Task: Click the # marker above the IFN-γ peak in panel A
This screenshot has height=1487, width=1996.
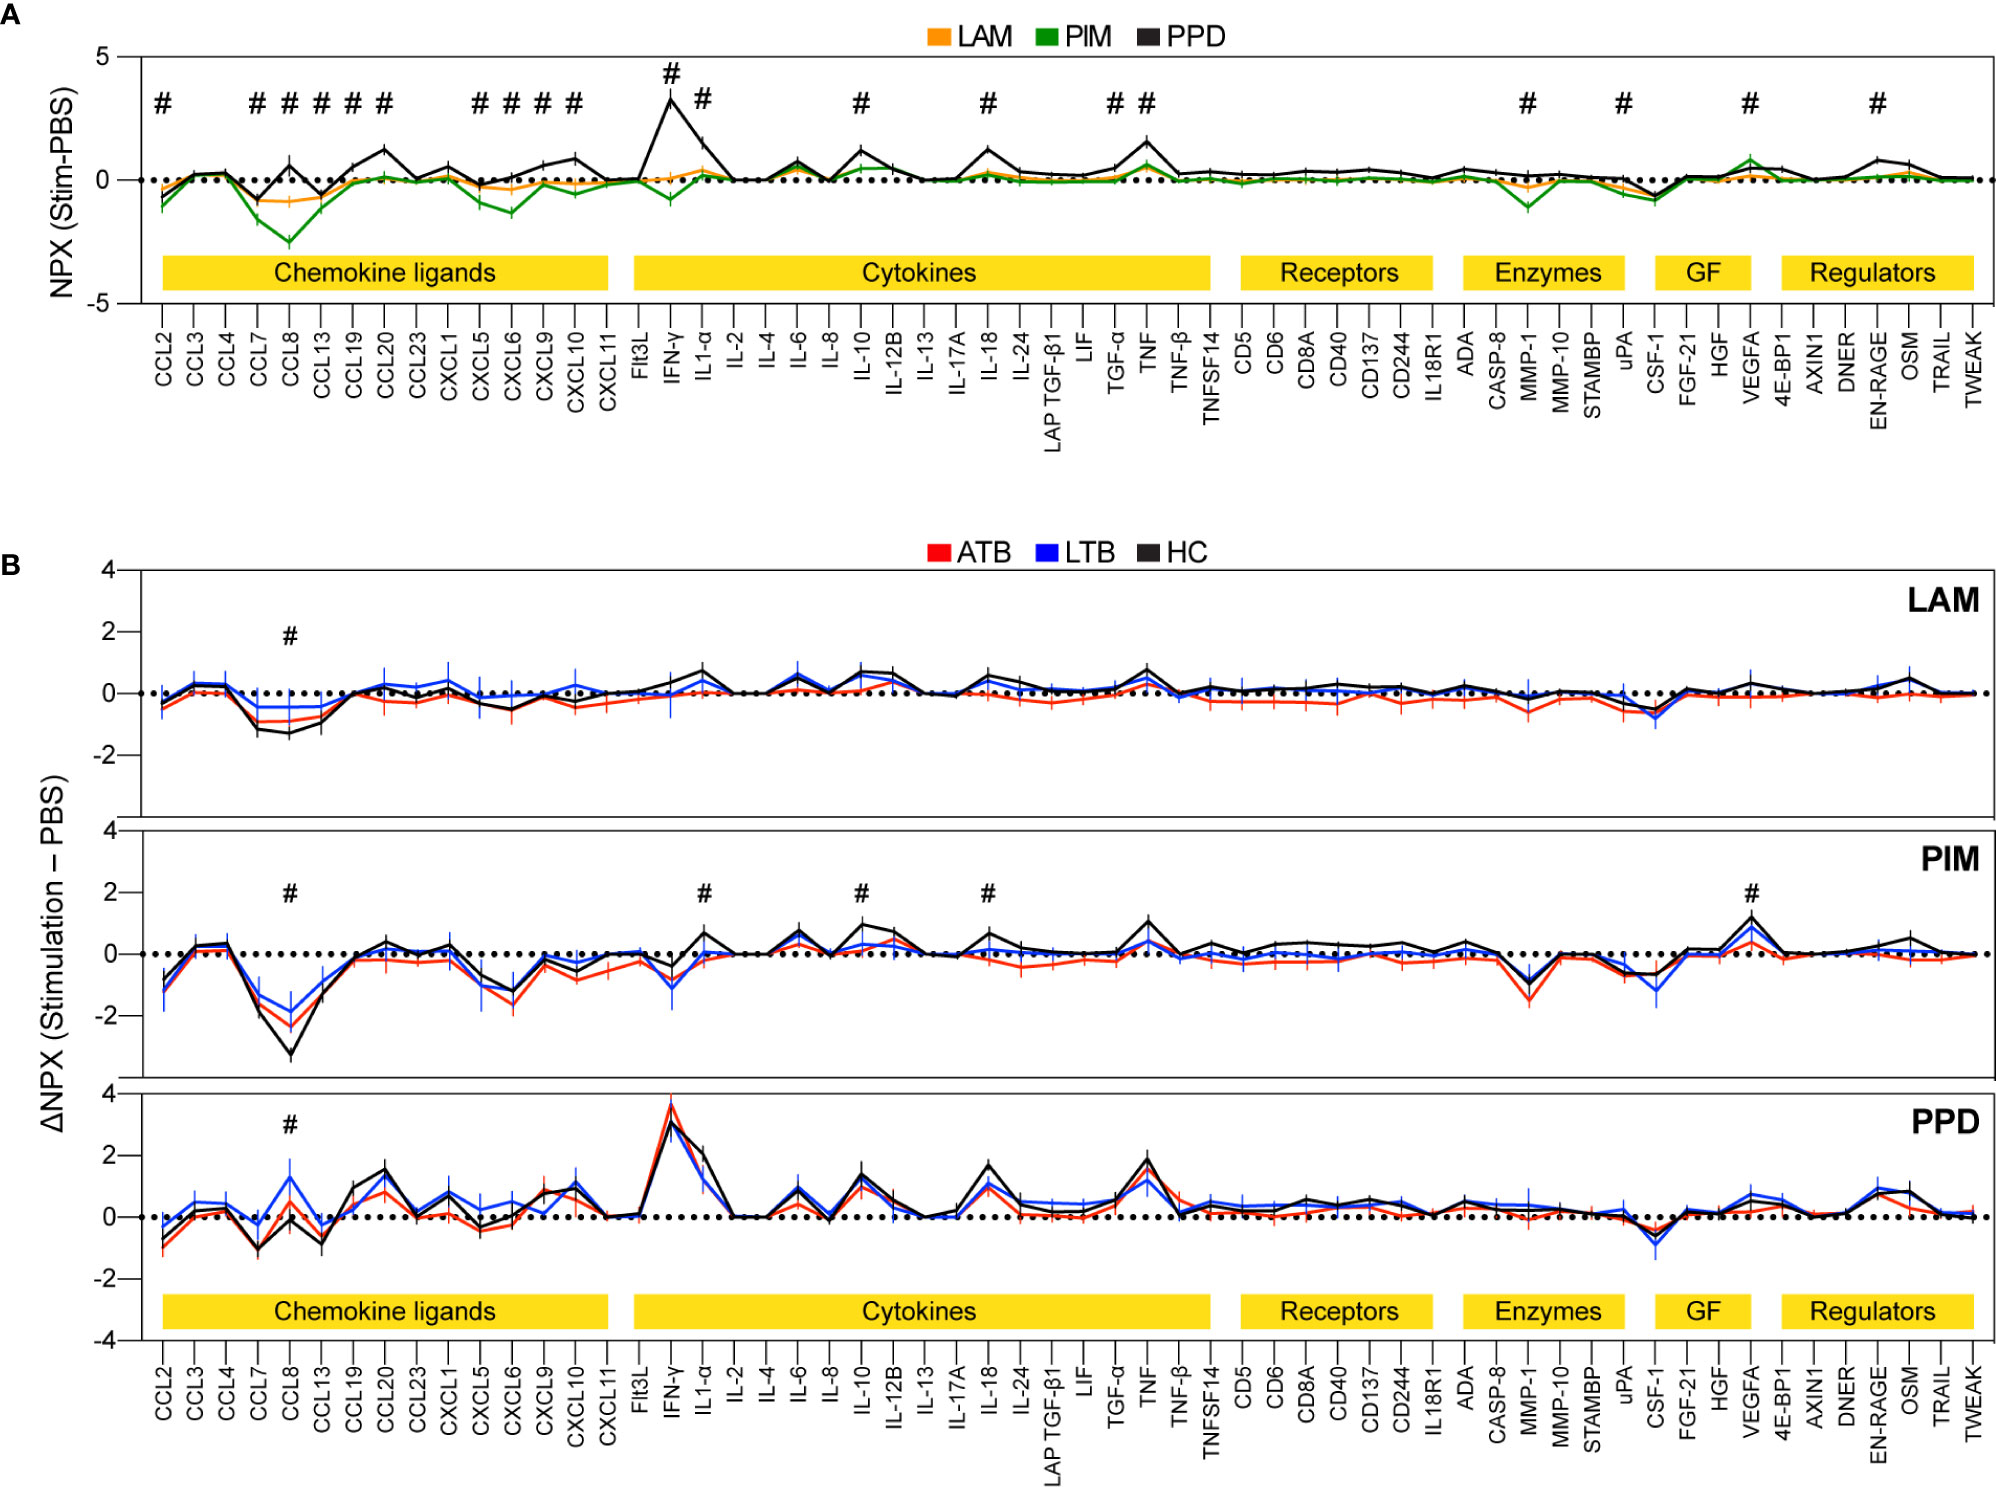Action: pos(671,73)
